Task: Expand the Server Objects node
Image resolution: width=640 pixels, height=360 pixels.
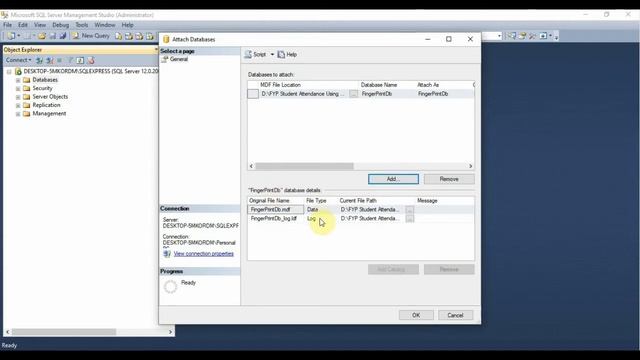Action: [x=18, y=97]
